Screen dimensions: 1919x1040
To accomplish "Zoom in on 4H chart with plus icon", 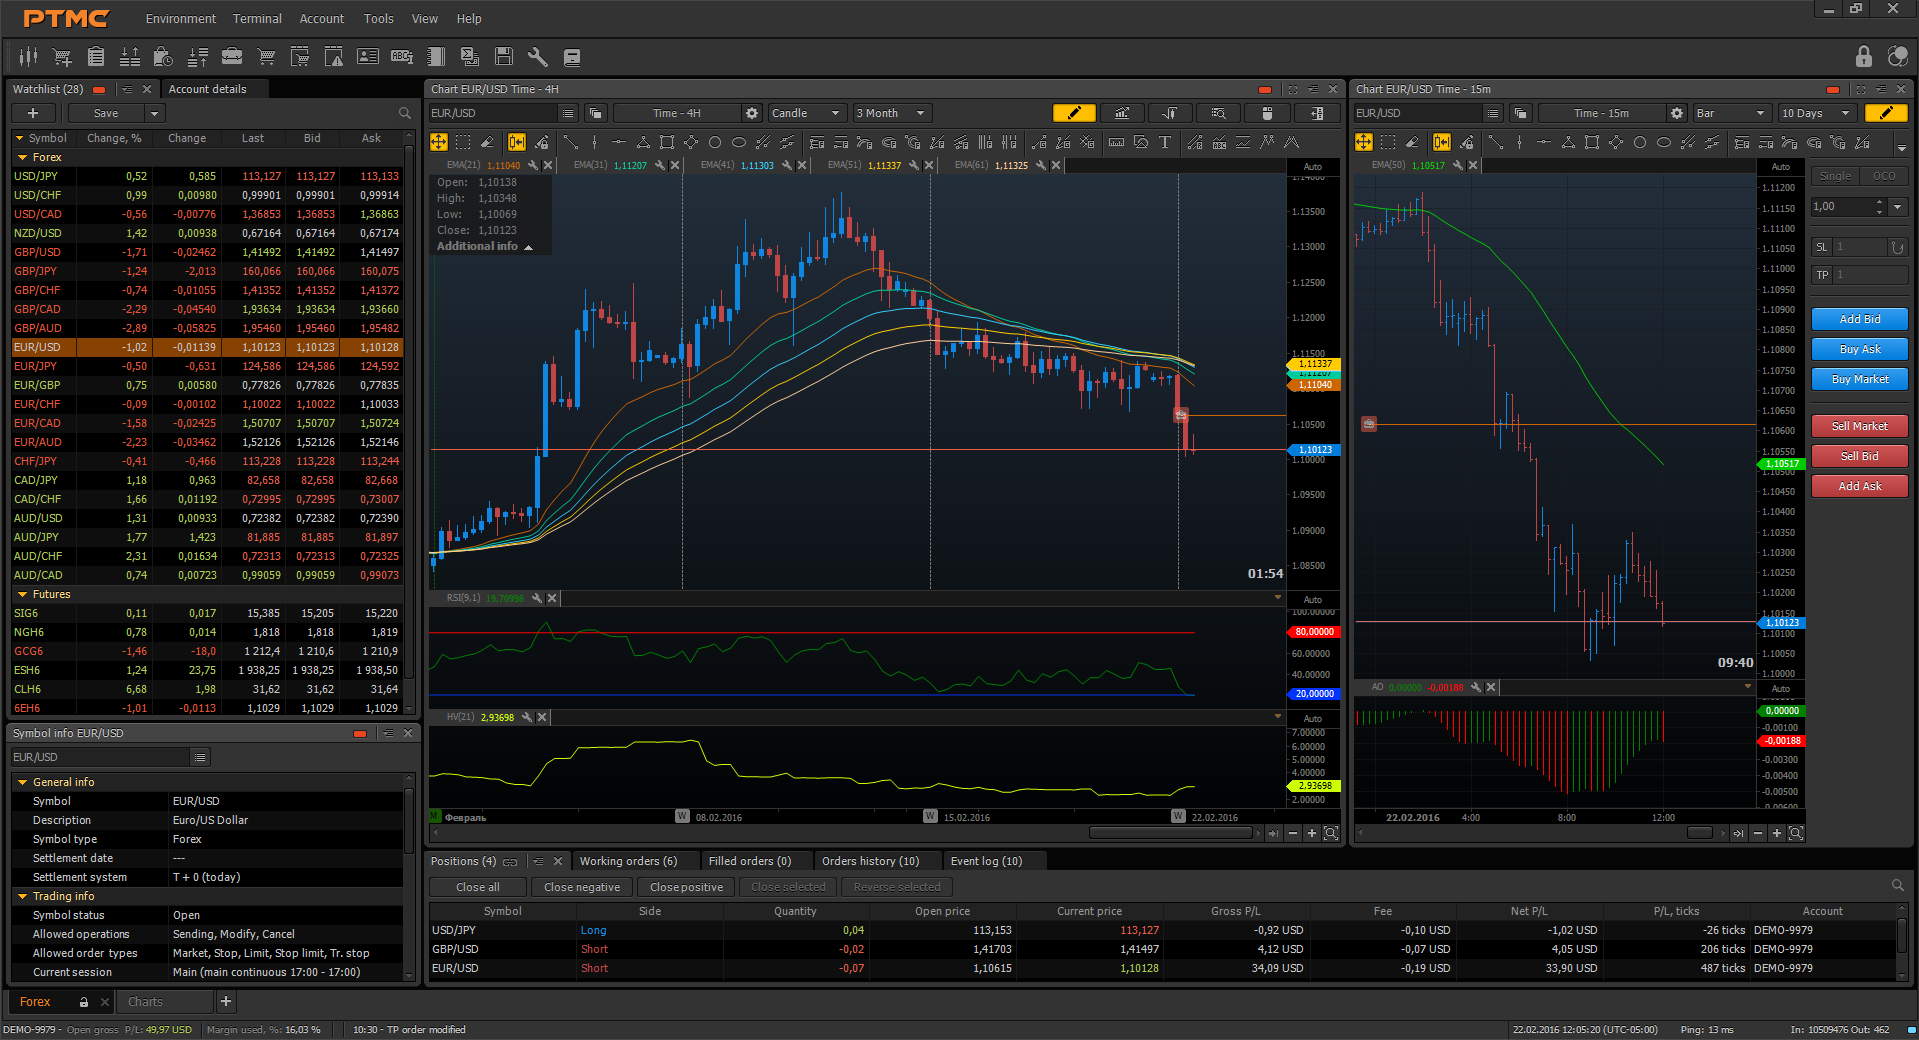I will click(1312, 833).
